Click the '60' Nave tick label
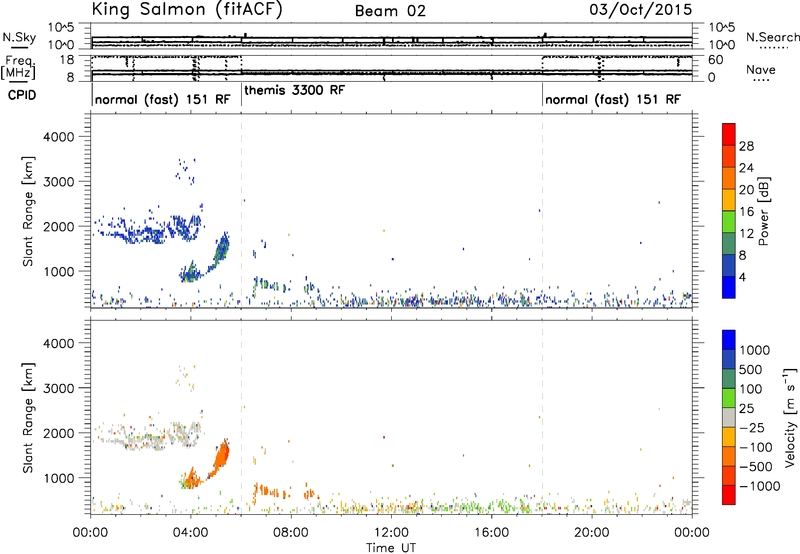 coord(715,60)
